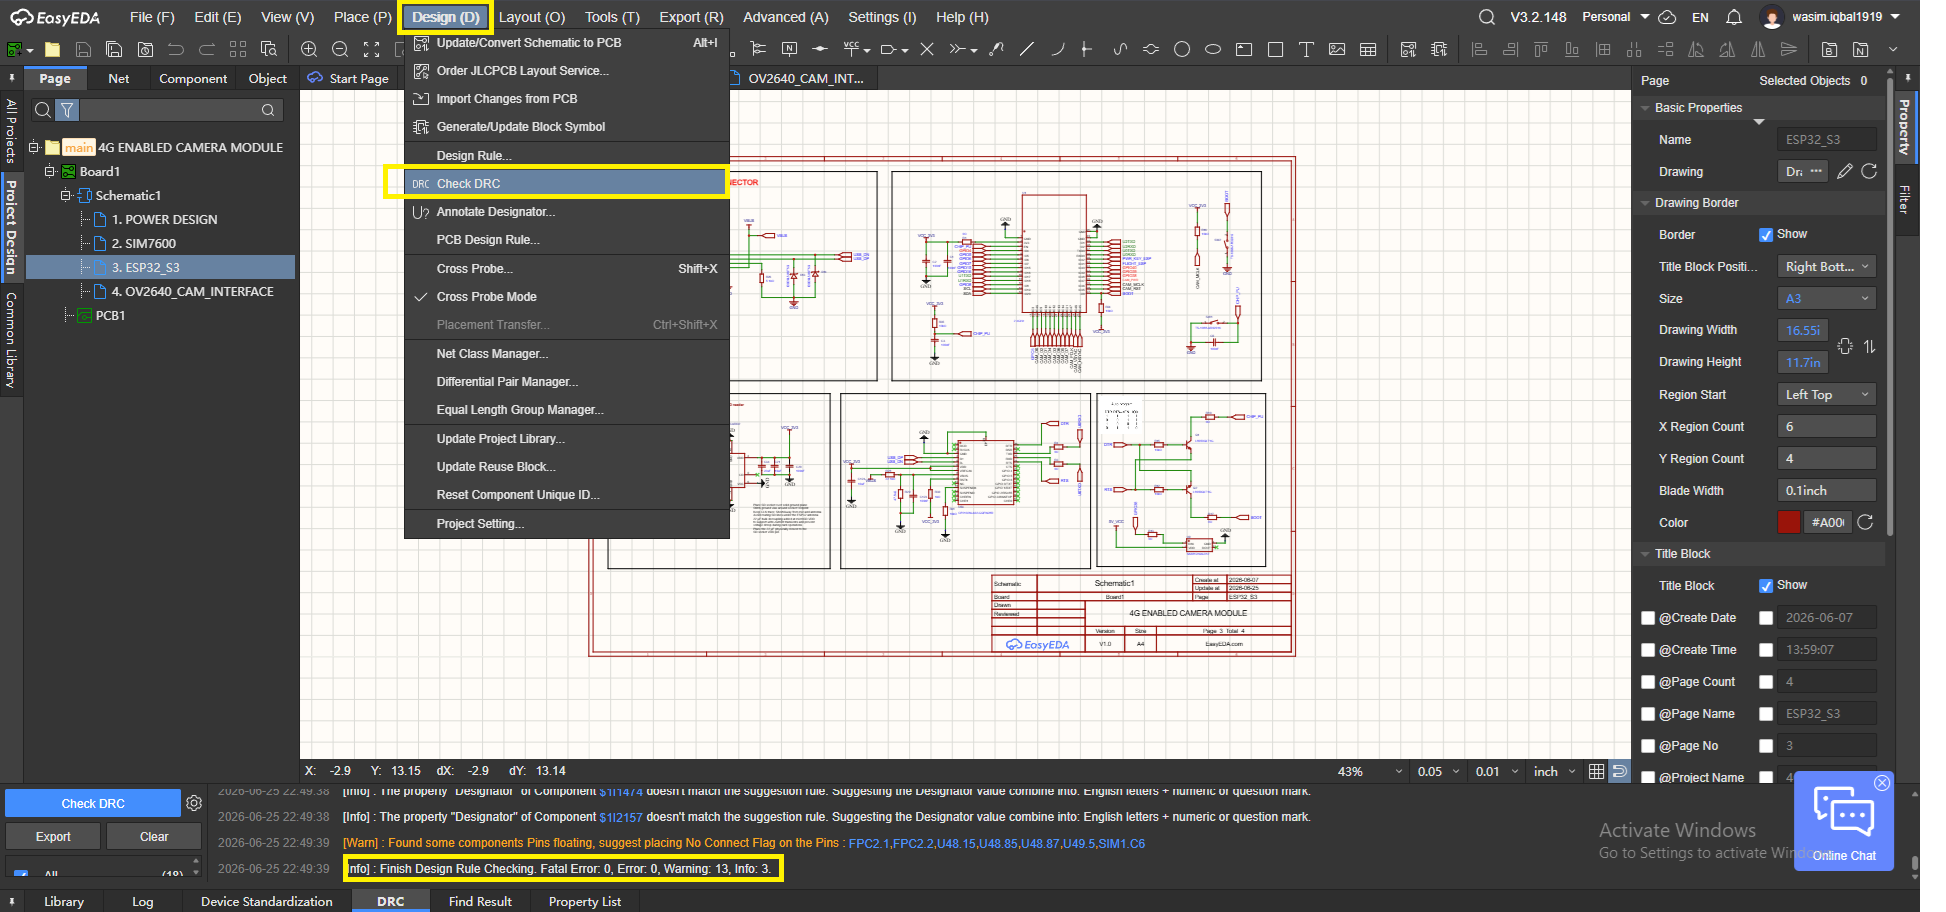Select the Text tool icon
Viewport: 1946px width, 912px height.
[x=1306, y=49]
